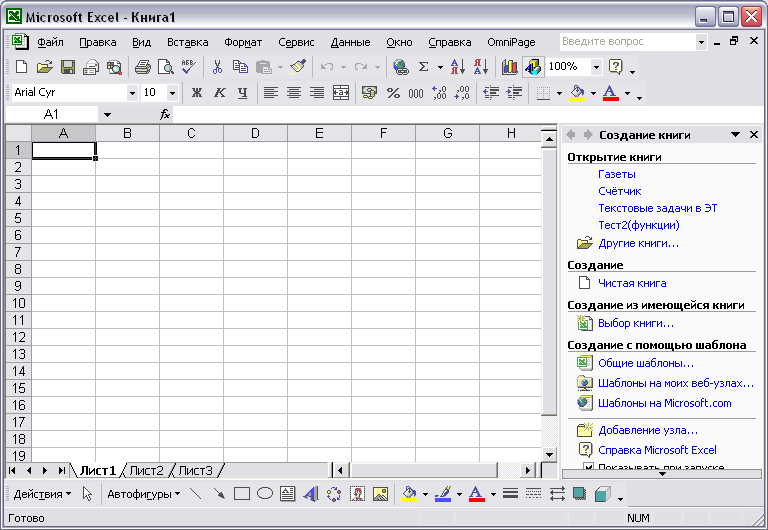
Task: Open the zoom 100% dropdown
Action: [596, 67]
